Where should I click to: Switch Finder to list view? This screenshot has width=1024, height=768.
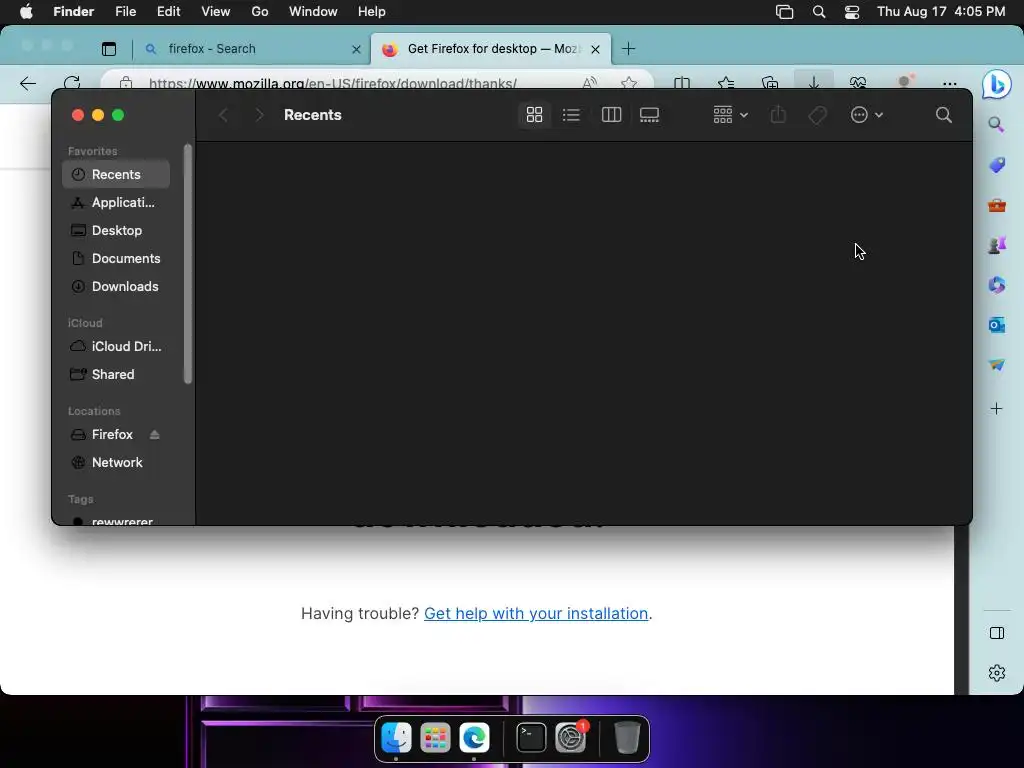pos(571,115)
